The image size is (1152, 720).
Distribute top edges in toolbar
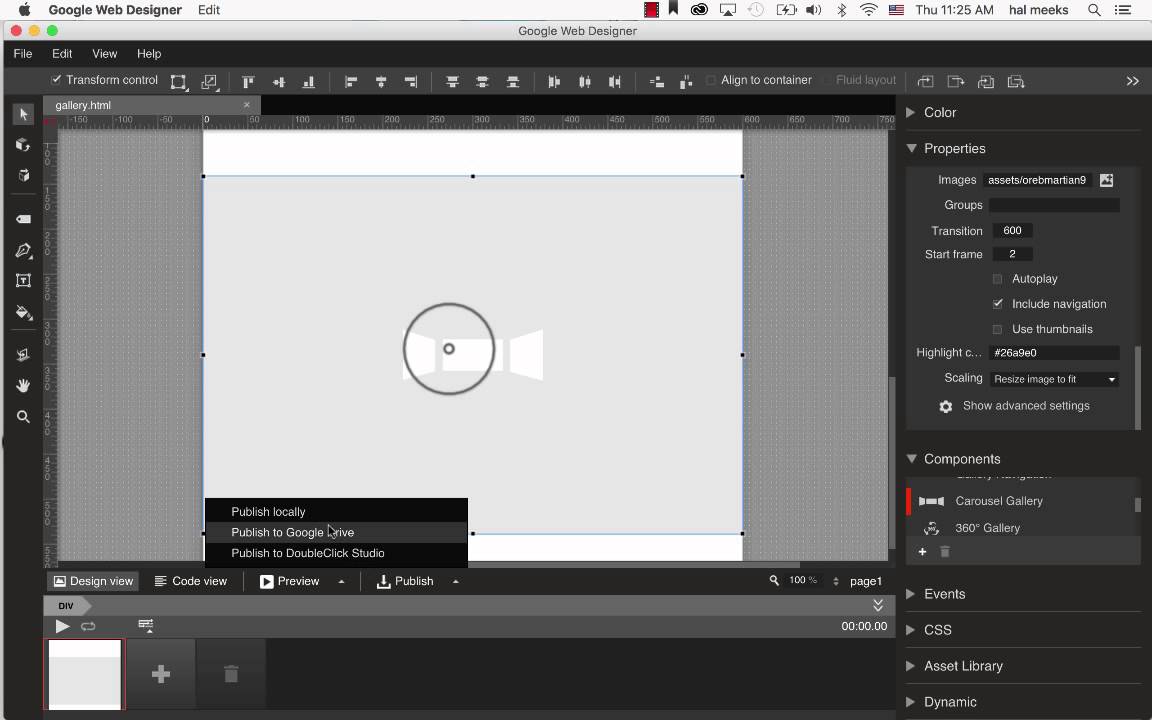coord(453,82)
